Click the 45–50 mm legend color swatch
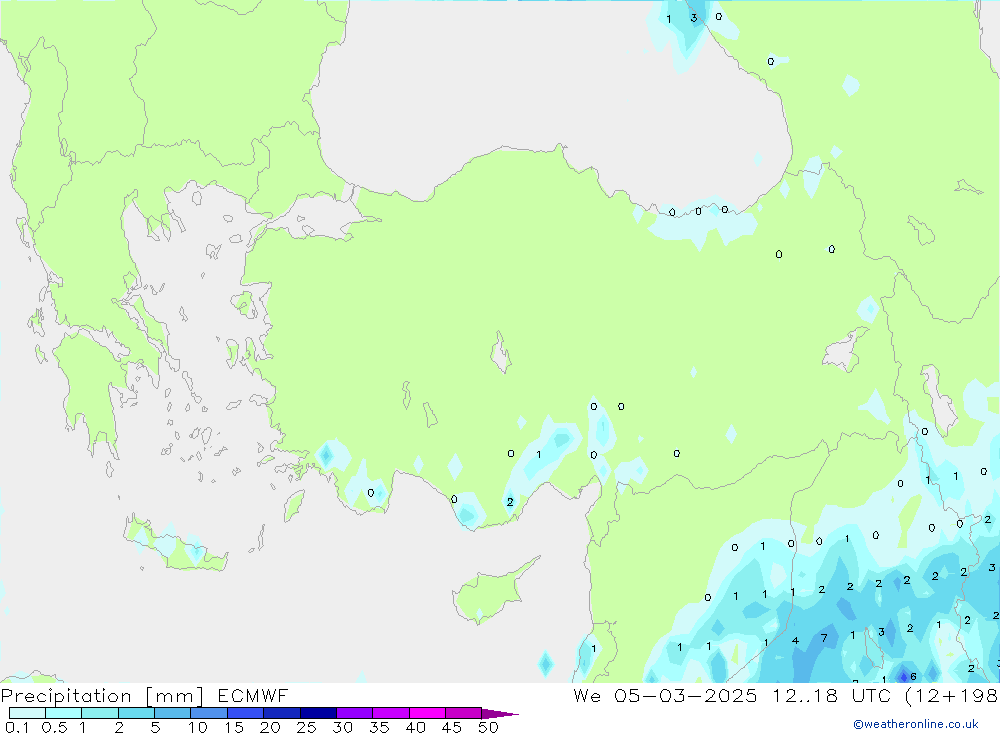 [x=463, y=713]
